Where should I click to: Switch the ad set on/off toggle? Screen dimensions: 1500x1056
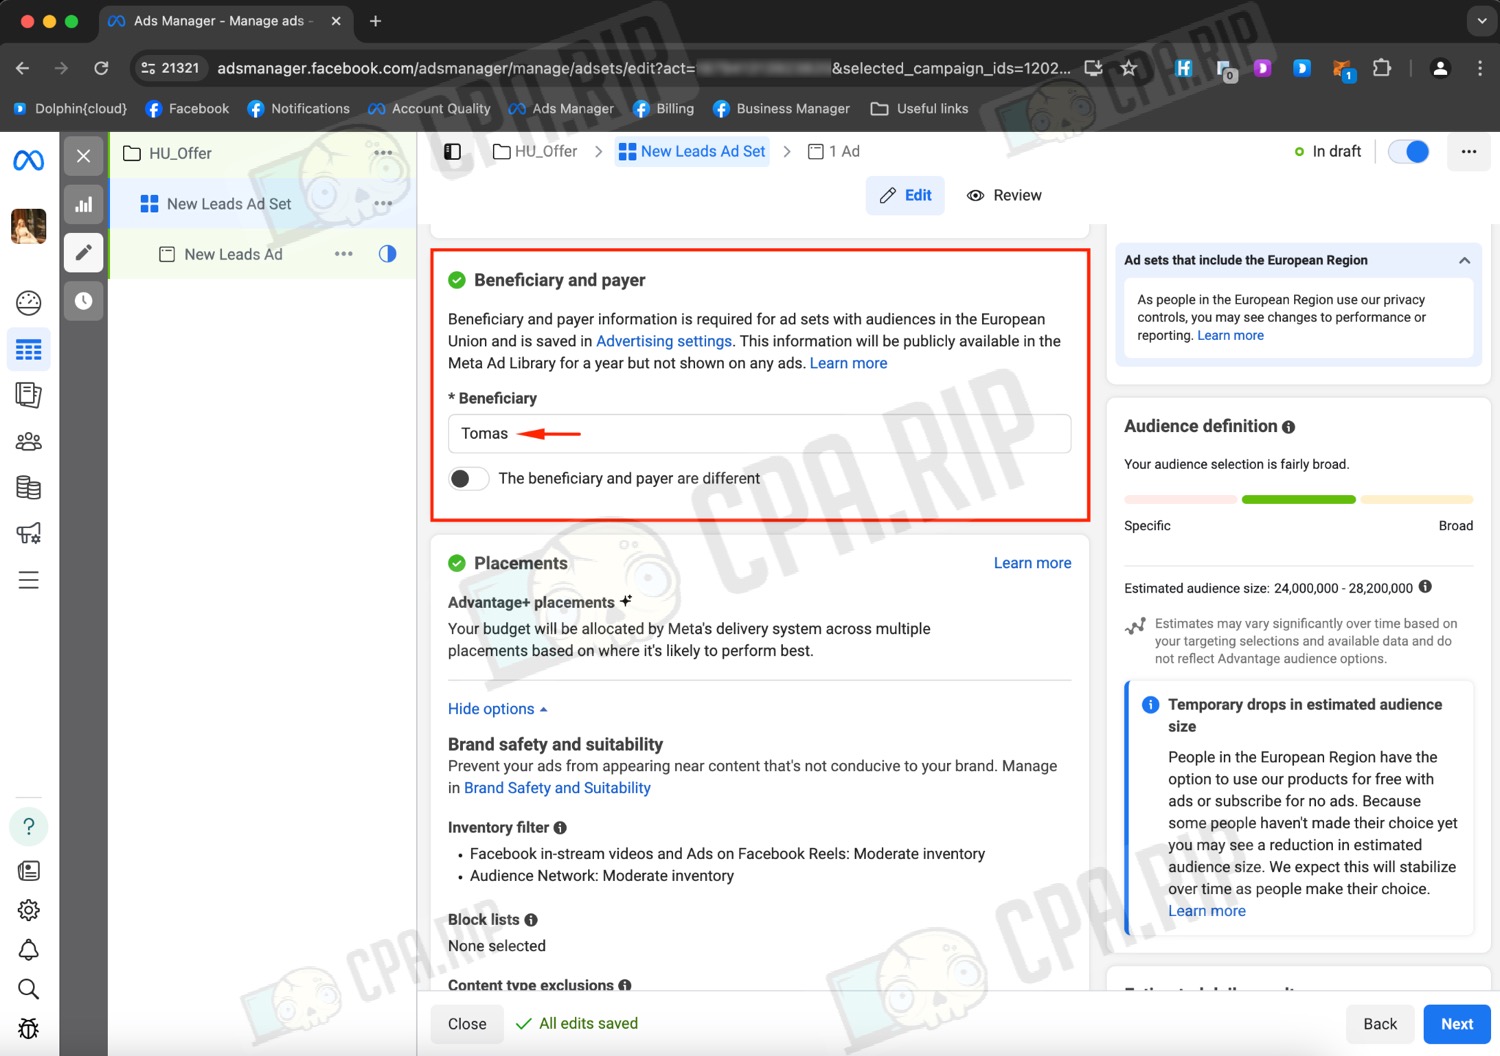(x=1409, y=151)
